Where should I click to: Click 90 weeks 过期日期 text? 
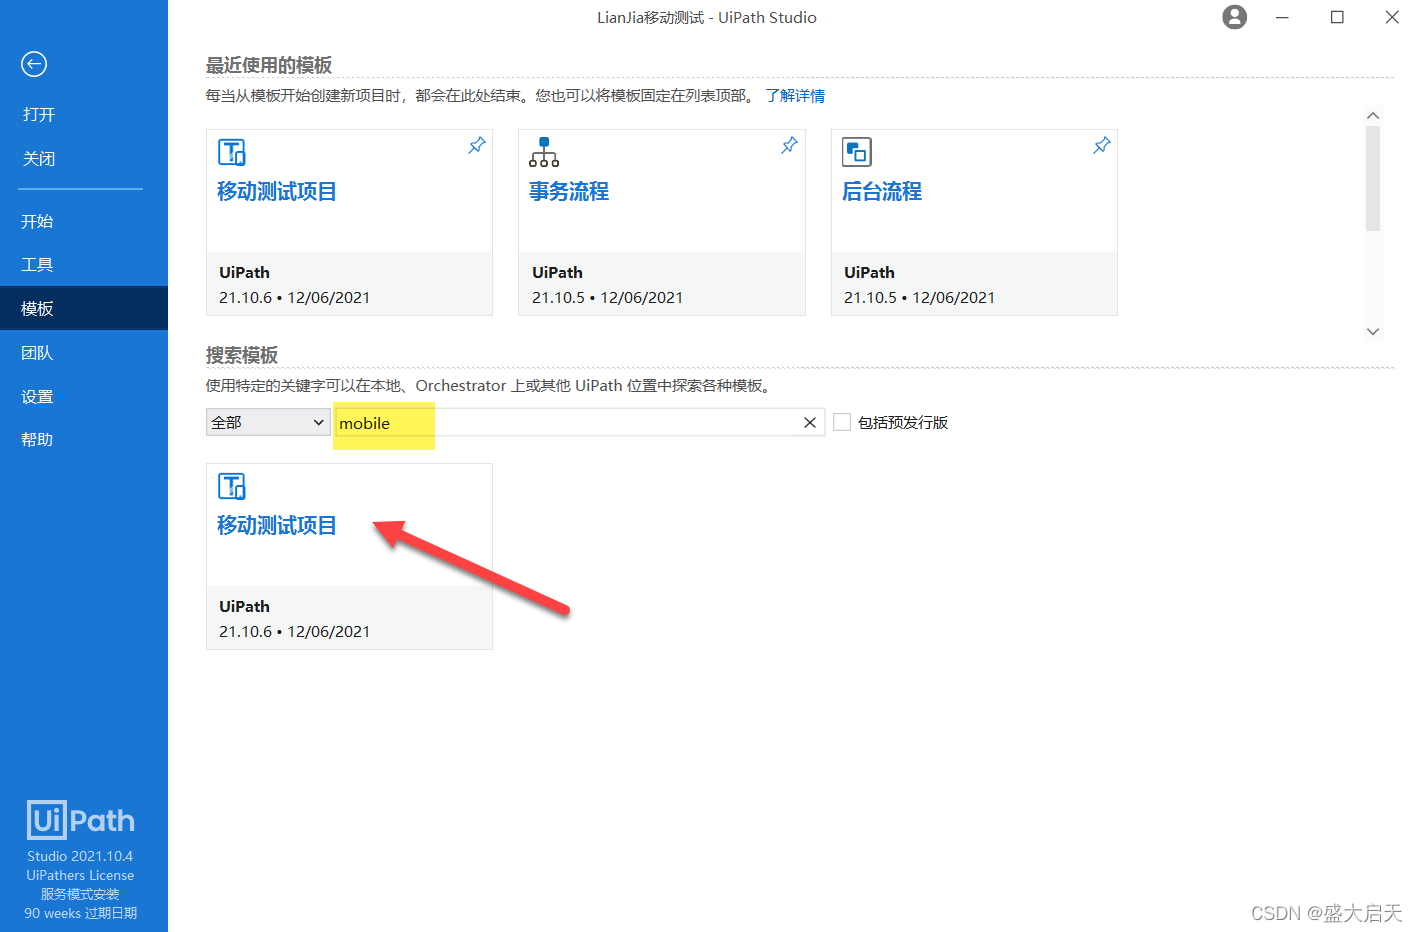click(x=81, y=913)
